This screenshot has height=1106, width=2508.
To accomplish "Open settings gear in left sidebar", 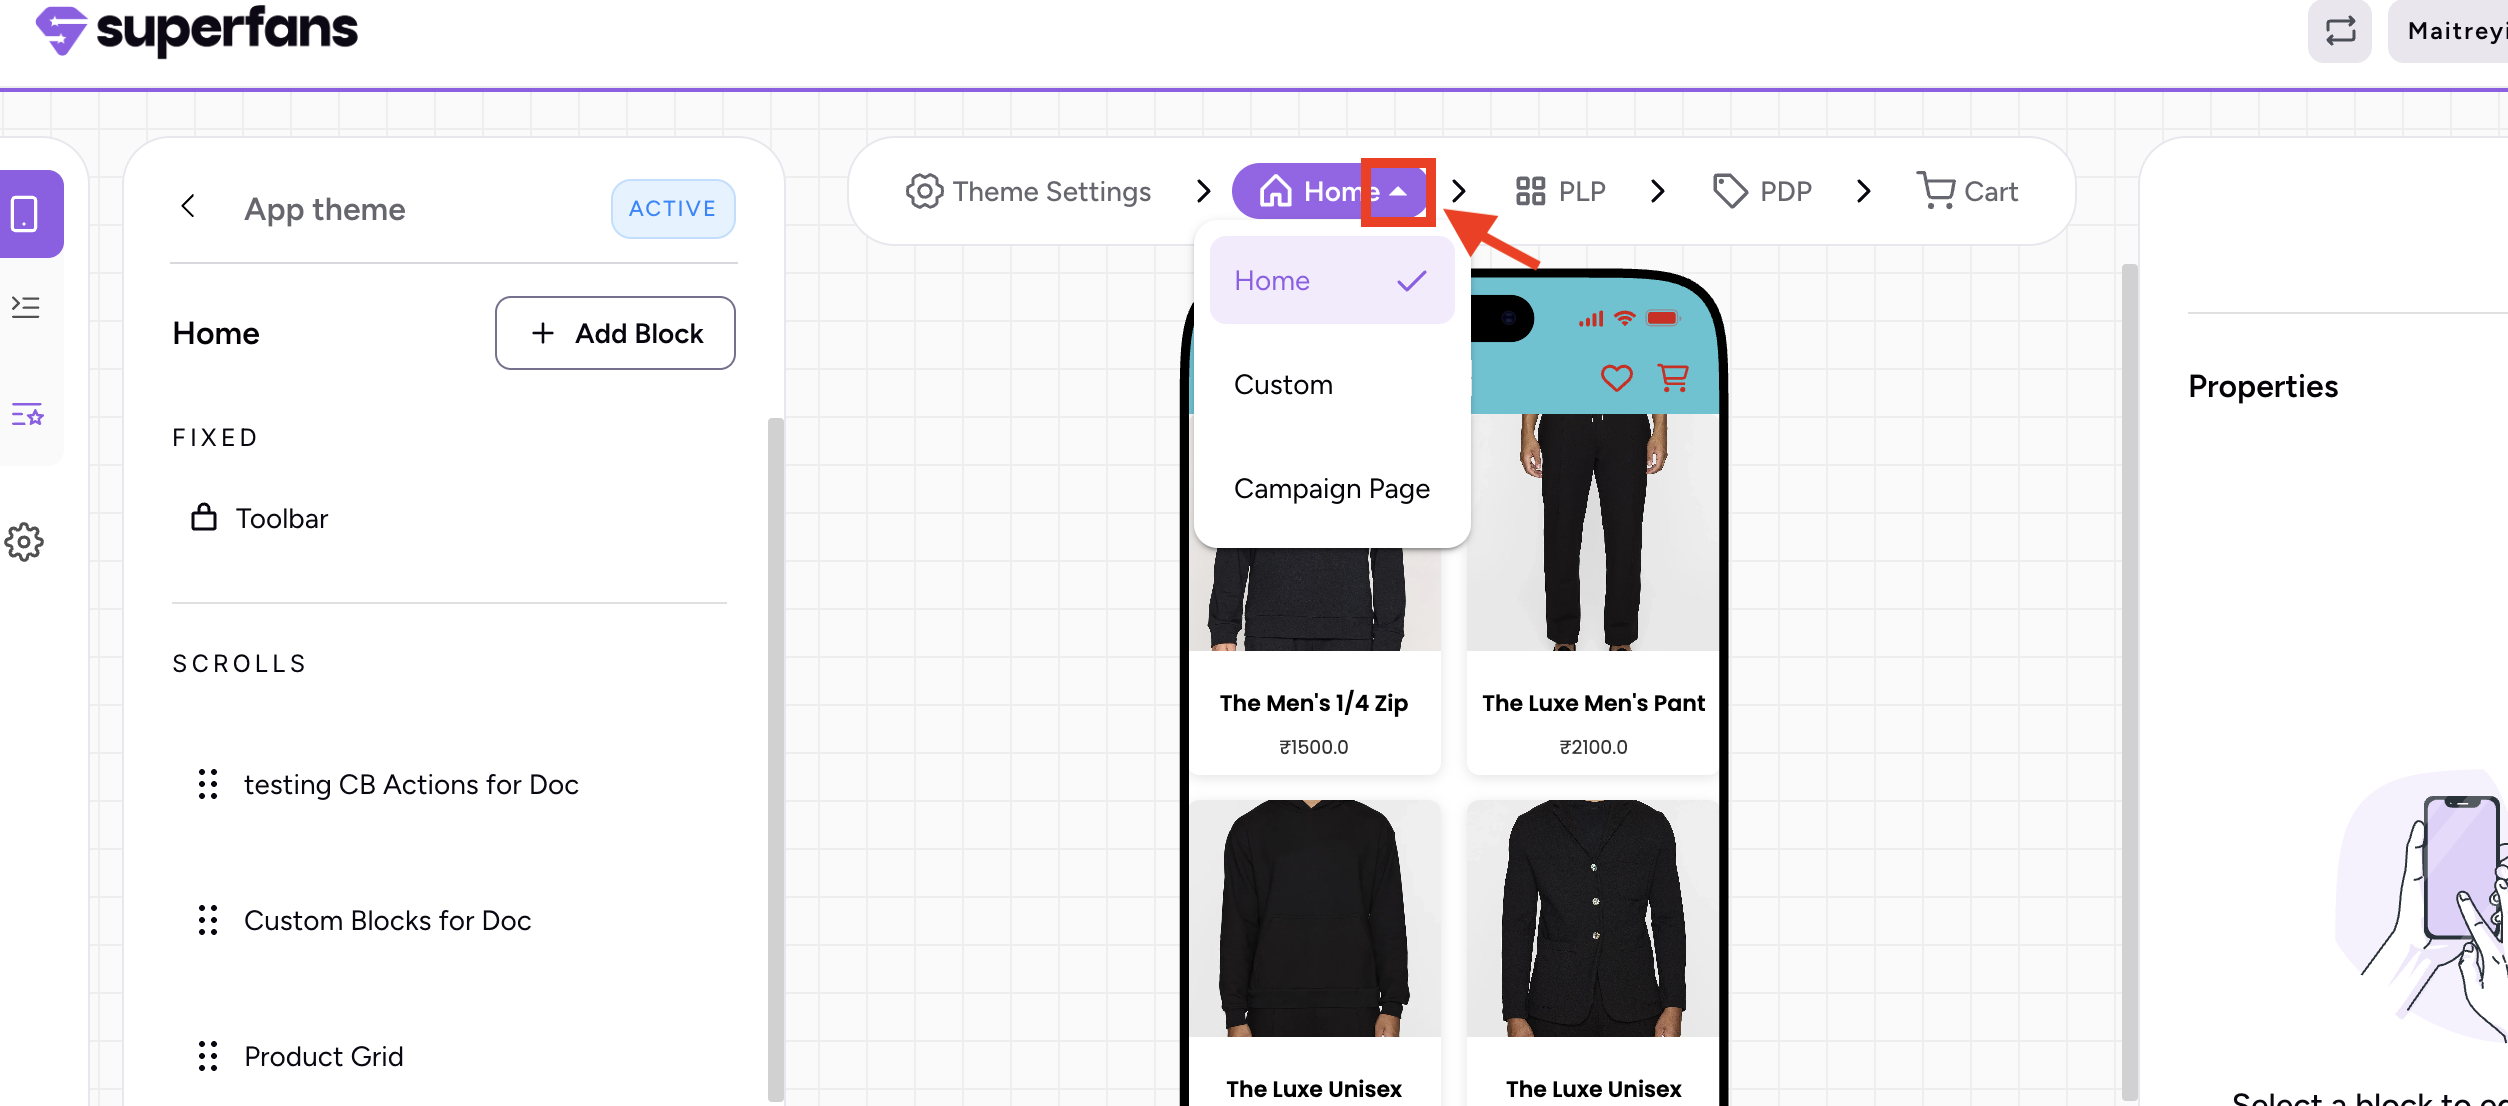I will point(25,542).
